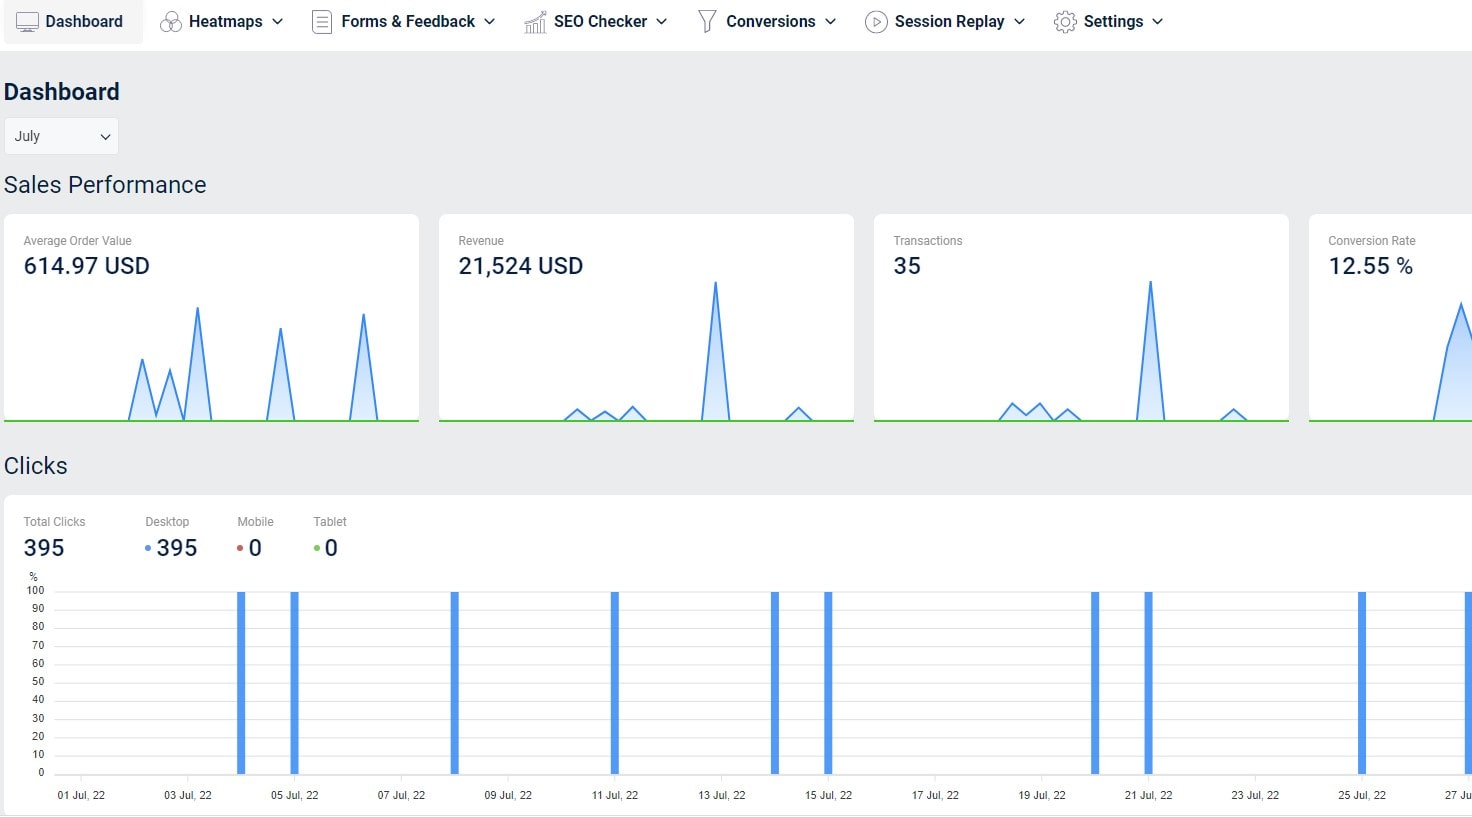Select the bar above 05 Jul, 22
This screenshot has width=1472, height=817.
[x=295, y=683]
